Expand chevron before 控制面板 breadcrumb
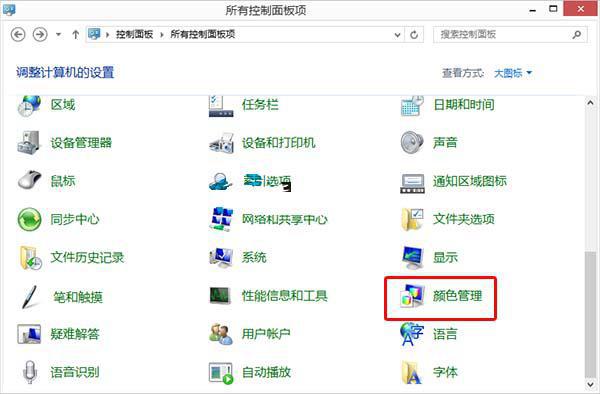Image resolution: width=600 pixels, height=394 pixels. tap(108, 35)
